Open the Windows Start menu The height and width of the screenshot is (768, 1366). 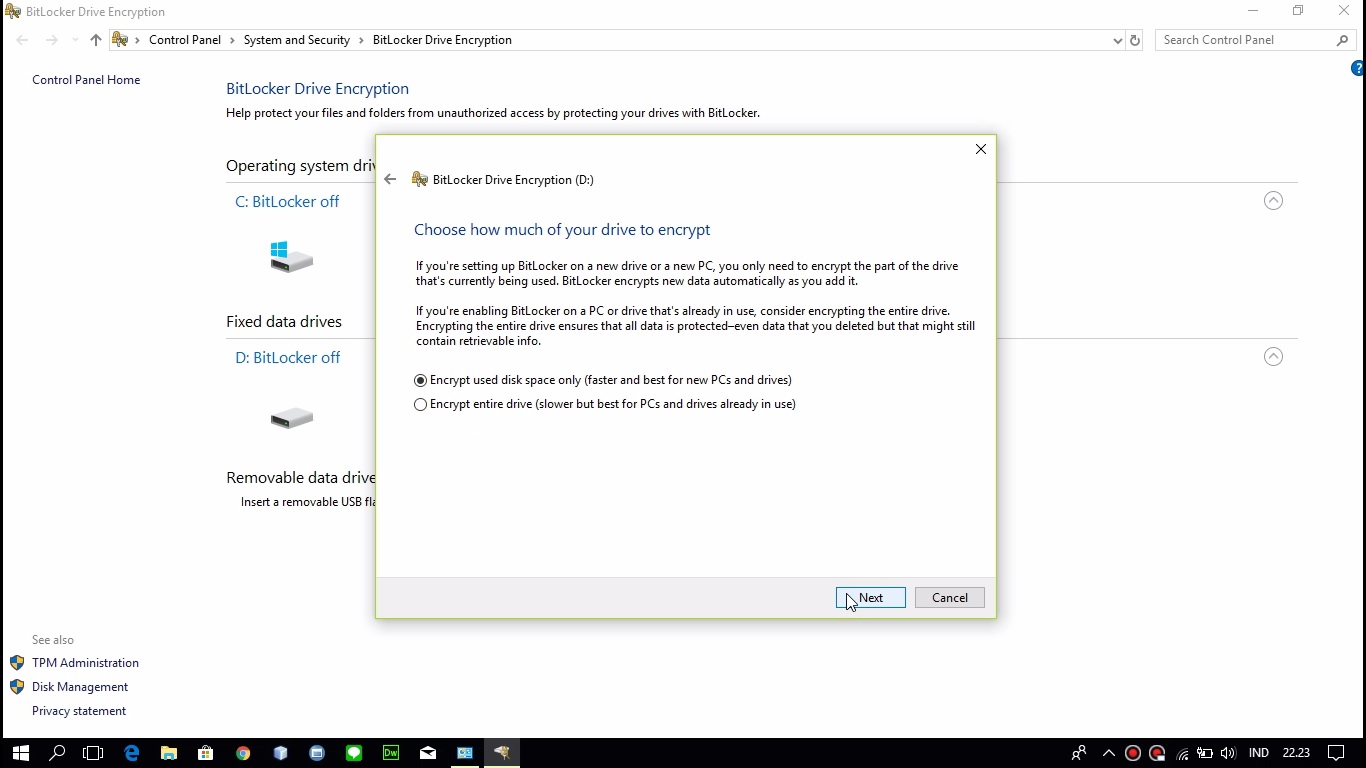point(20,753)
